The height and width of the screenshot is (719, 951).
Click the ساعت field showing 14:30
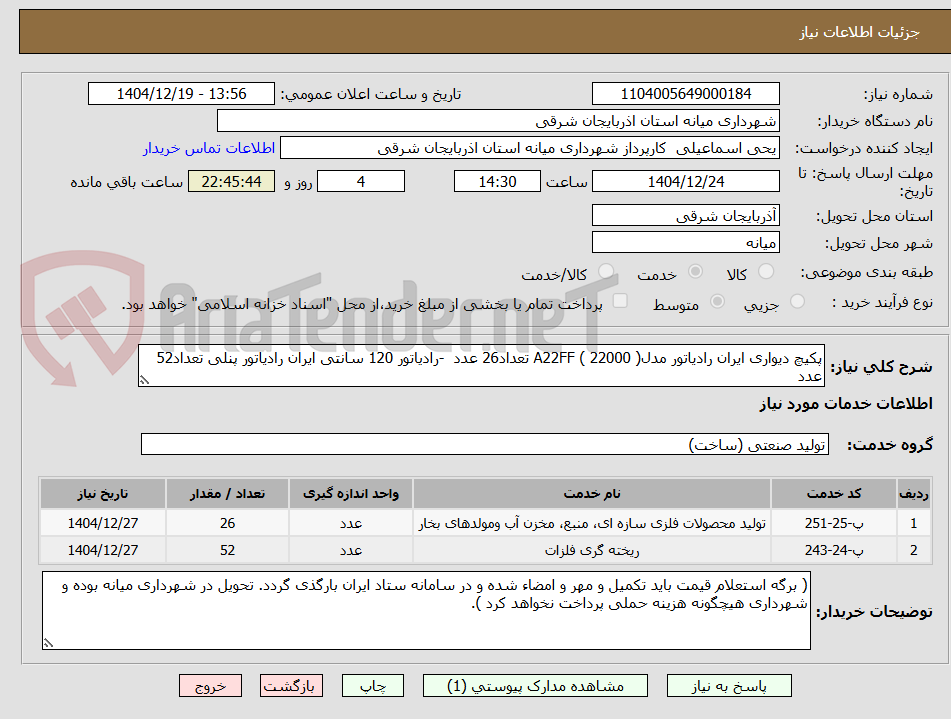(497, 181)
